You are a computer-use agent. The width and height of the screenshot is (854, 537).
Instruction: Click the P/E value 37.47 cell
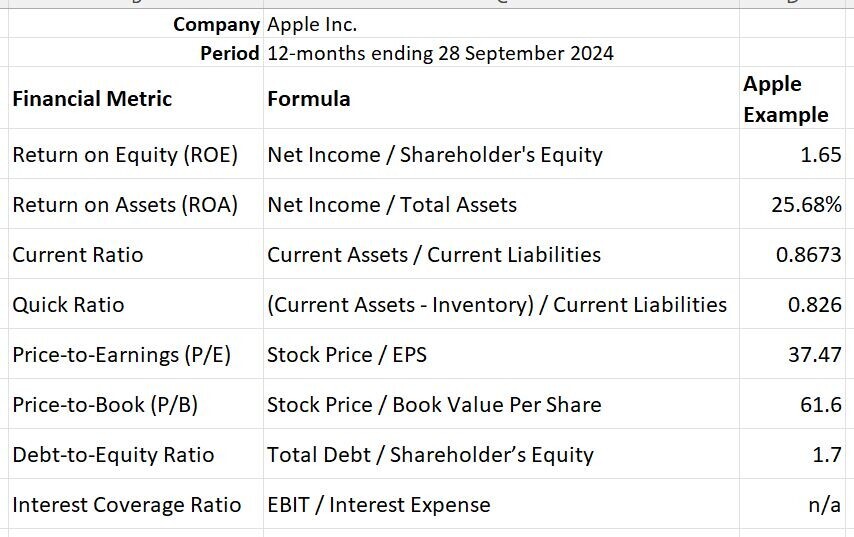[x=792, y=355]
